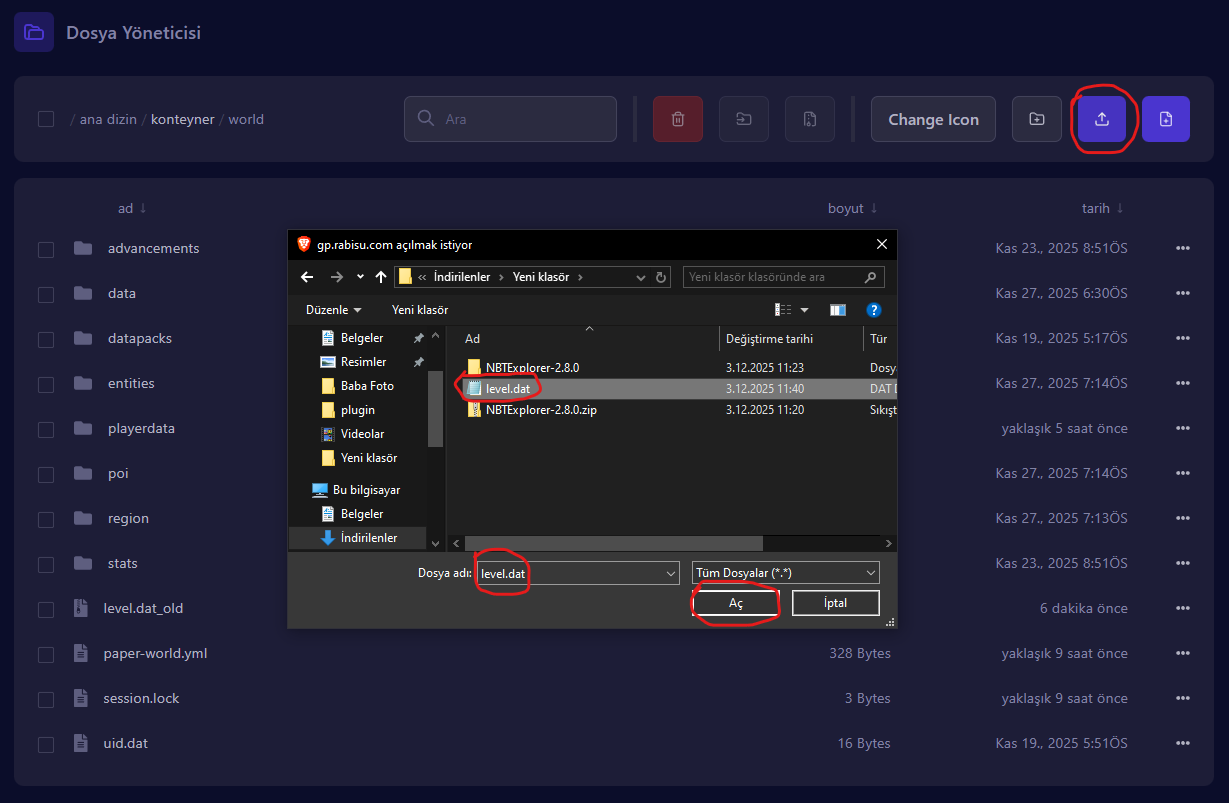Click the upload file icon button
This screenshot has height=803, width=1229.
click(x=1101, y=119)
